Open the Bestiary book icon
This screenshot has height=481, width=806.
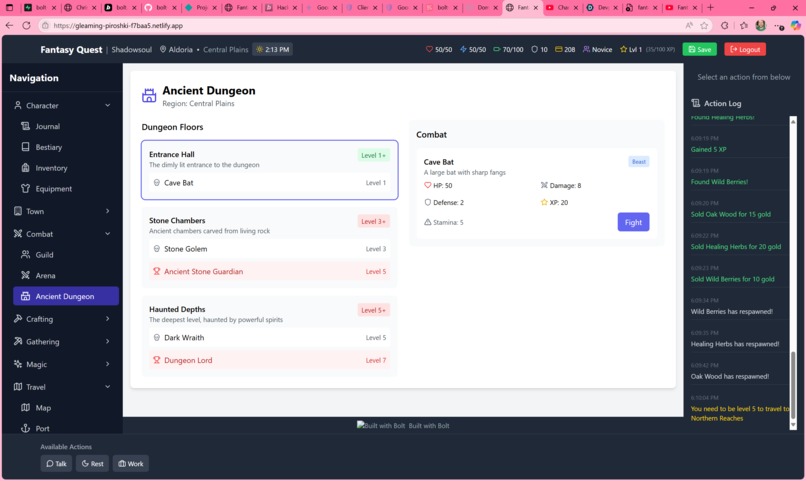25,147
